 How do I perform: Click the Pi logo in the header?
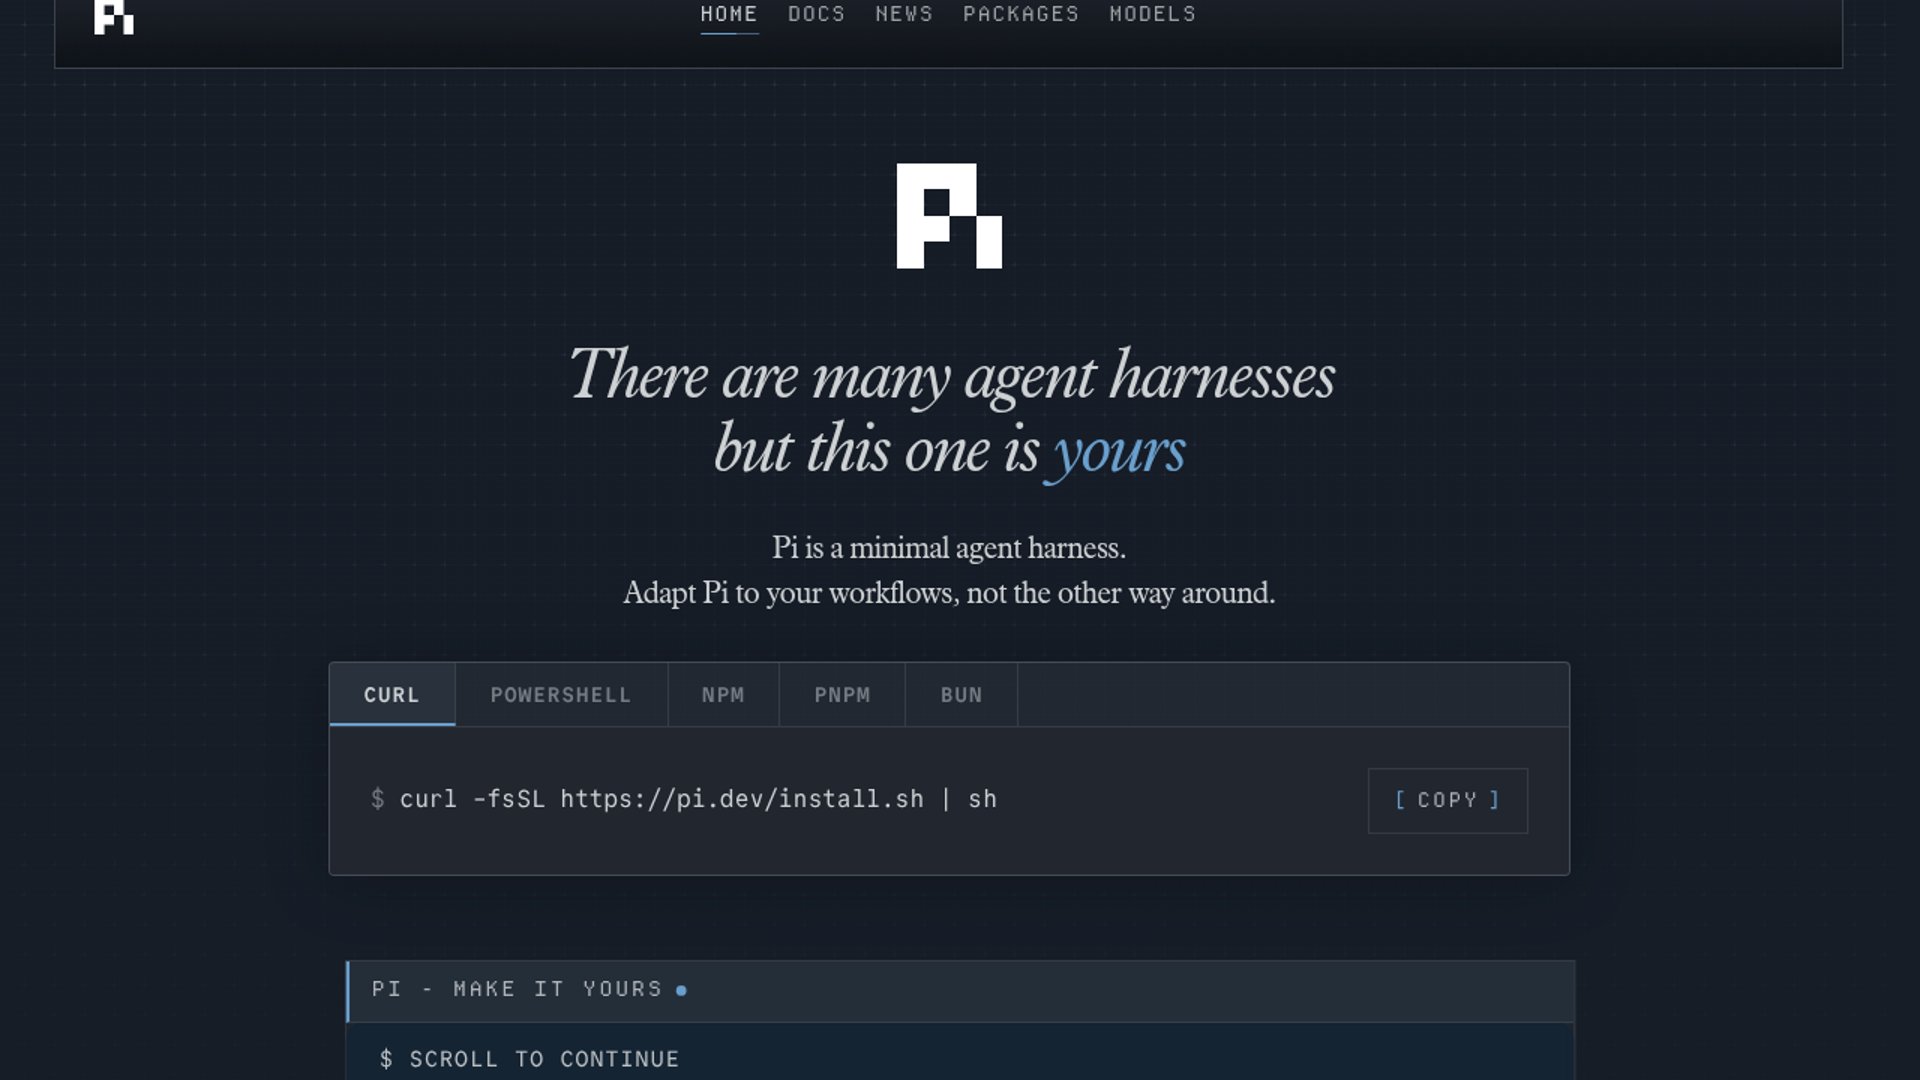(x=114, y=17)
